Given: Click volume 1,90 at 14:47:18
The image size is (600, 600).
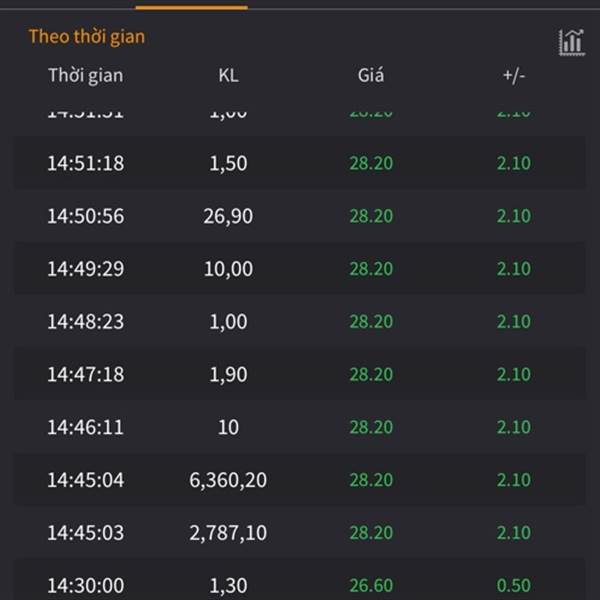Looking at the screenshot, I should [228, 374].
